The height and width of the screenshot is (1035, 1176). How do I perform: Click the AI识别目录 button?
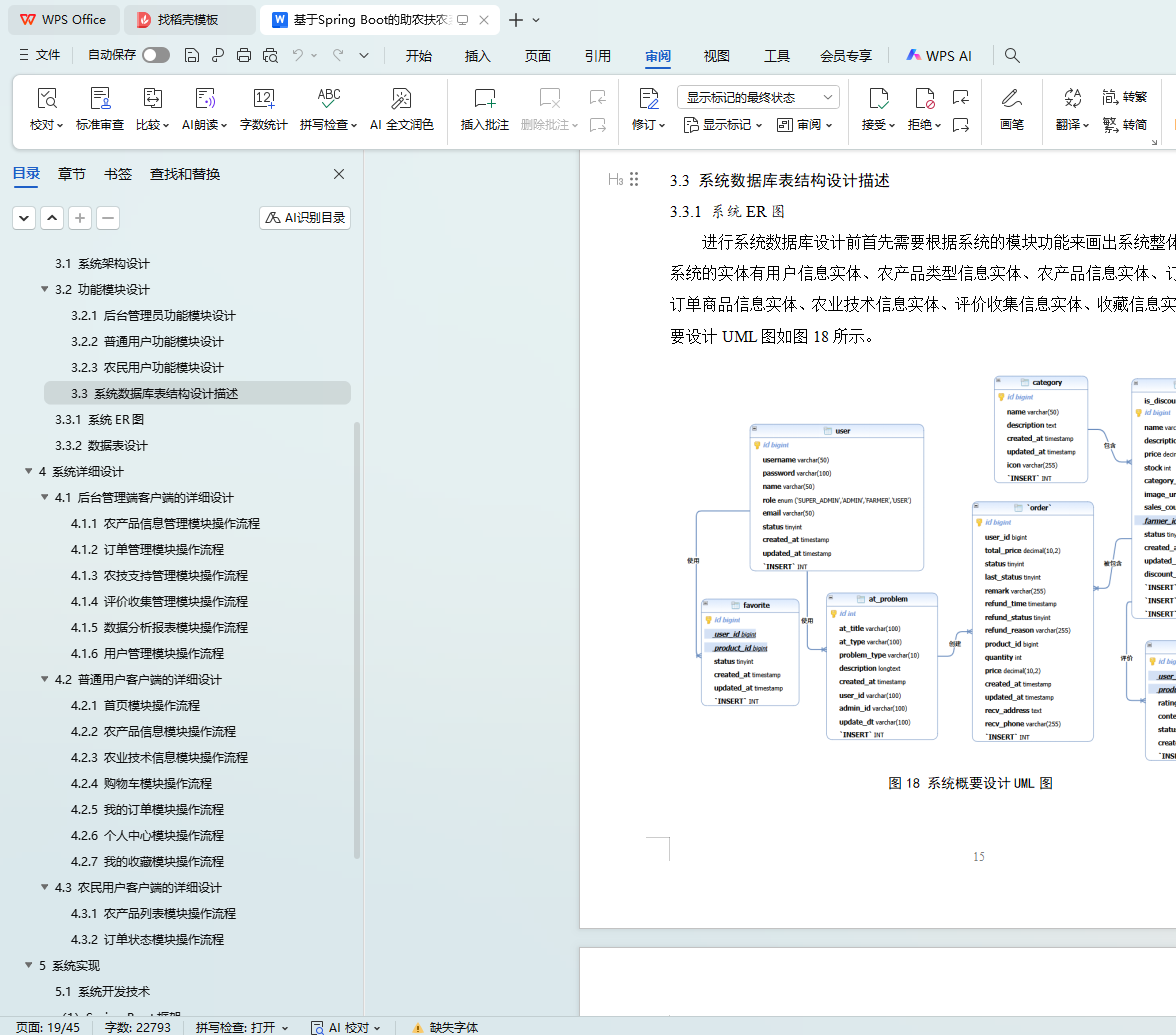305,217
